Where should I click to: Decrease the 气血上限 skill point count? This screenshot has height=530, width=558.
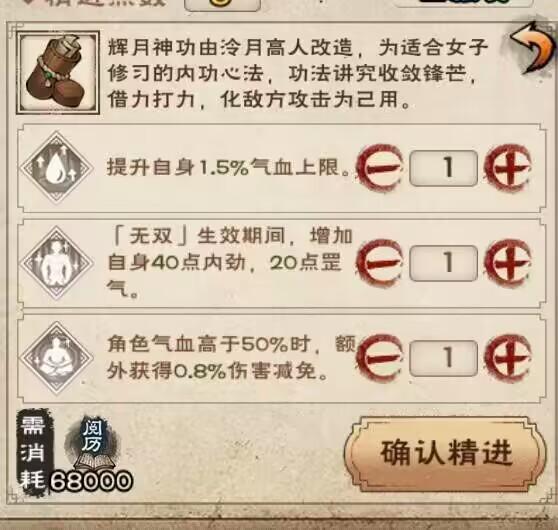point(380,167)
